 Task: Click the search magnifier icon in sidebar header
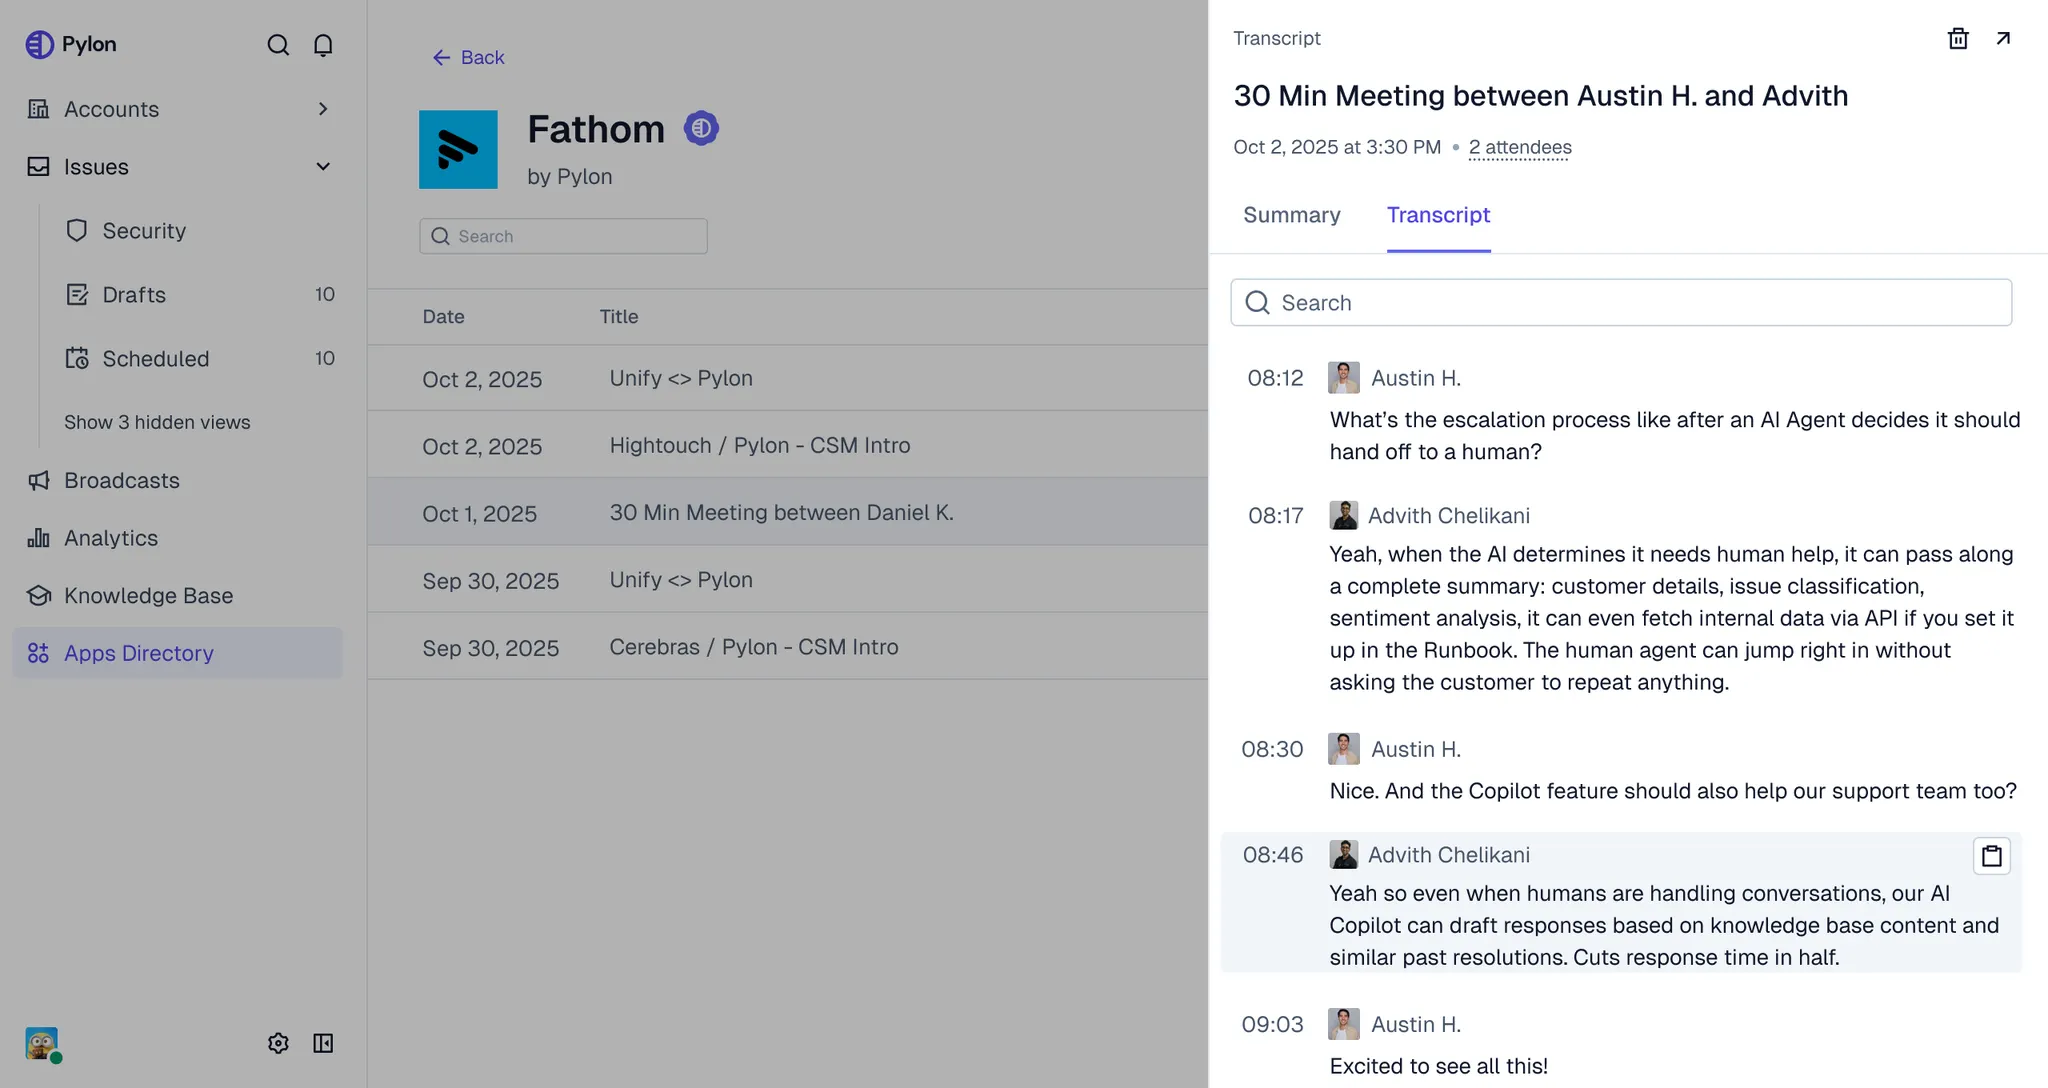click(x=278, y=45)
